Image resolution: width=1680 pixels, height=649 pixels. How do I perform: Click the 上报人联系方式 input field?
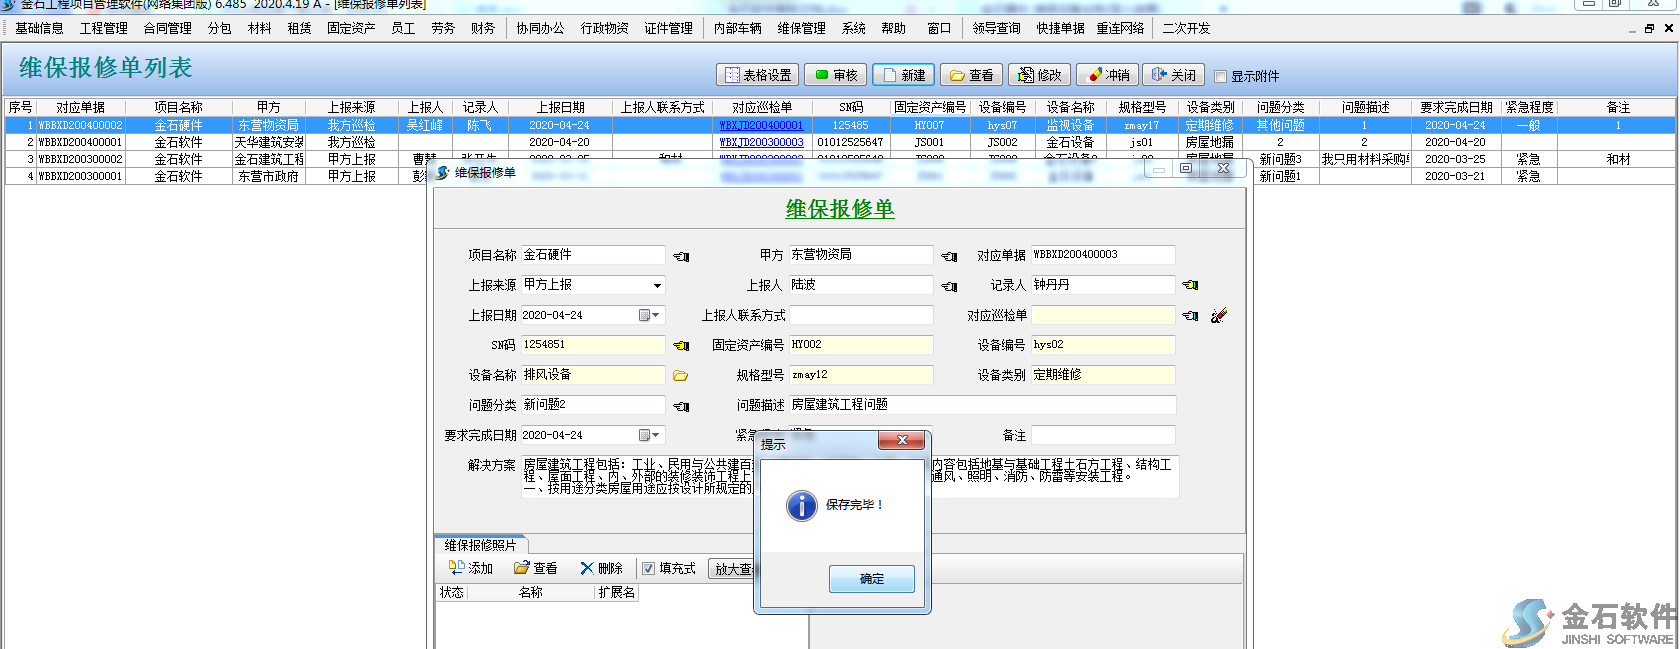point(861,315)
